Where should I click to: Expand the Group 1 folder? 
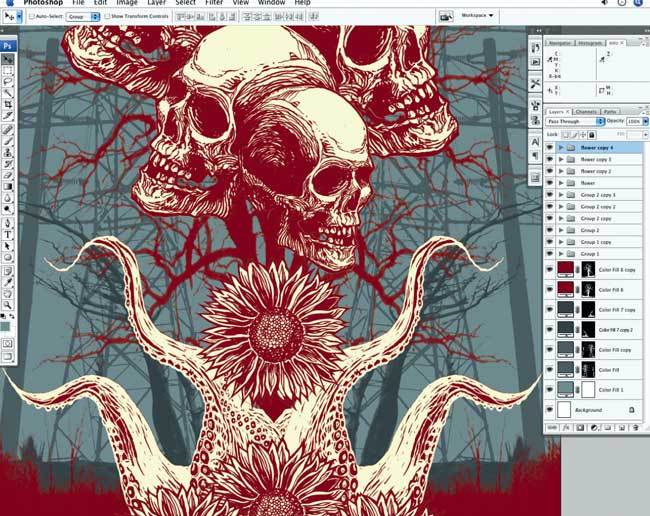561,254
